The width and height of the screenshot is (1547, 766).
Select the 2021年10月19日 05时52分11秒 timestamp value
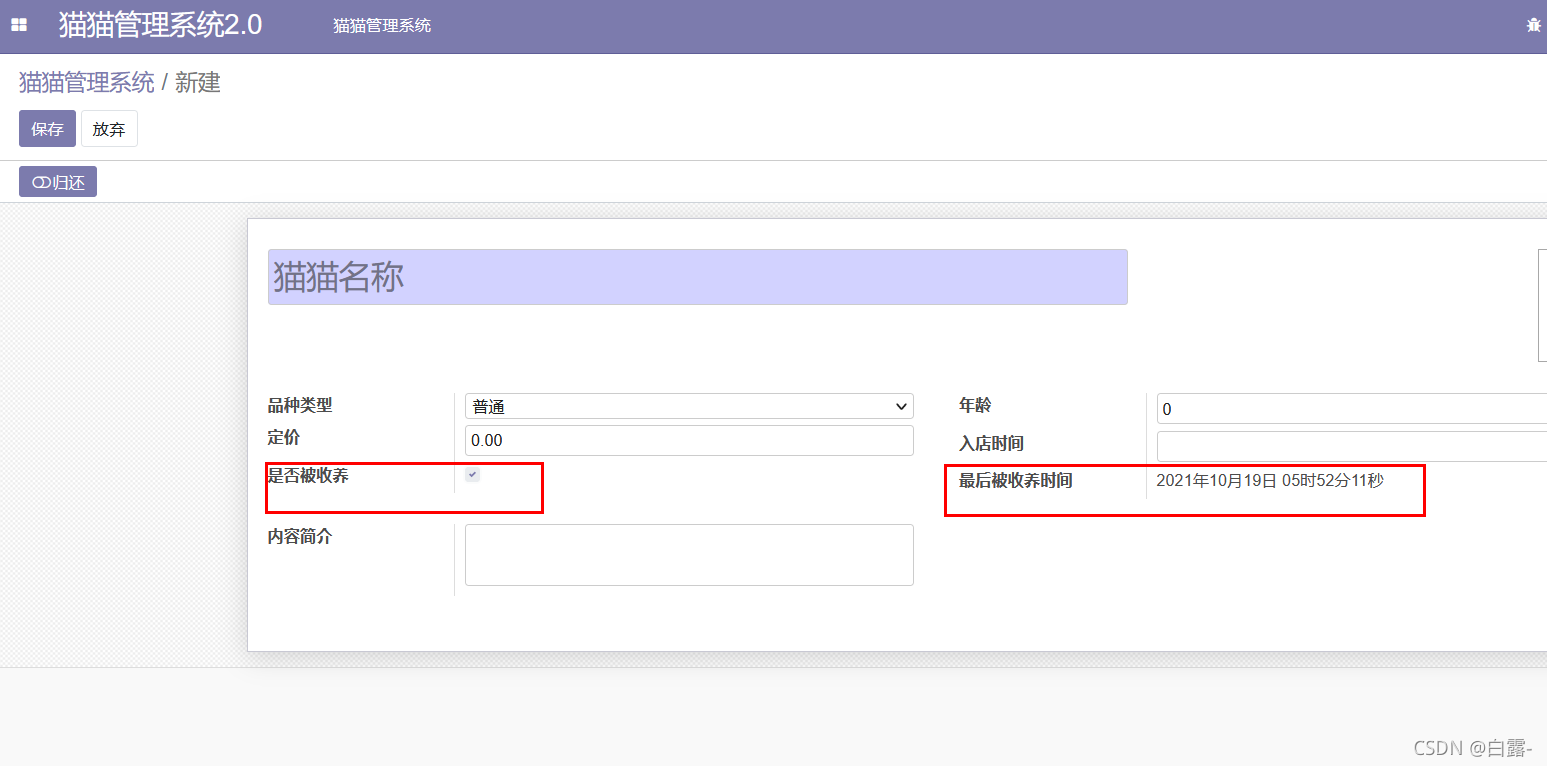1270,481
